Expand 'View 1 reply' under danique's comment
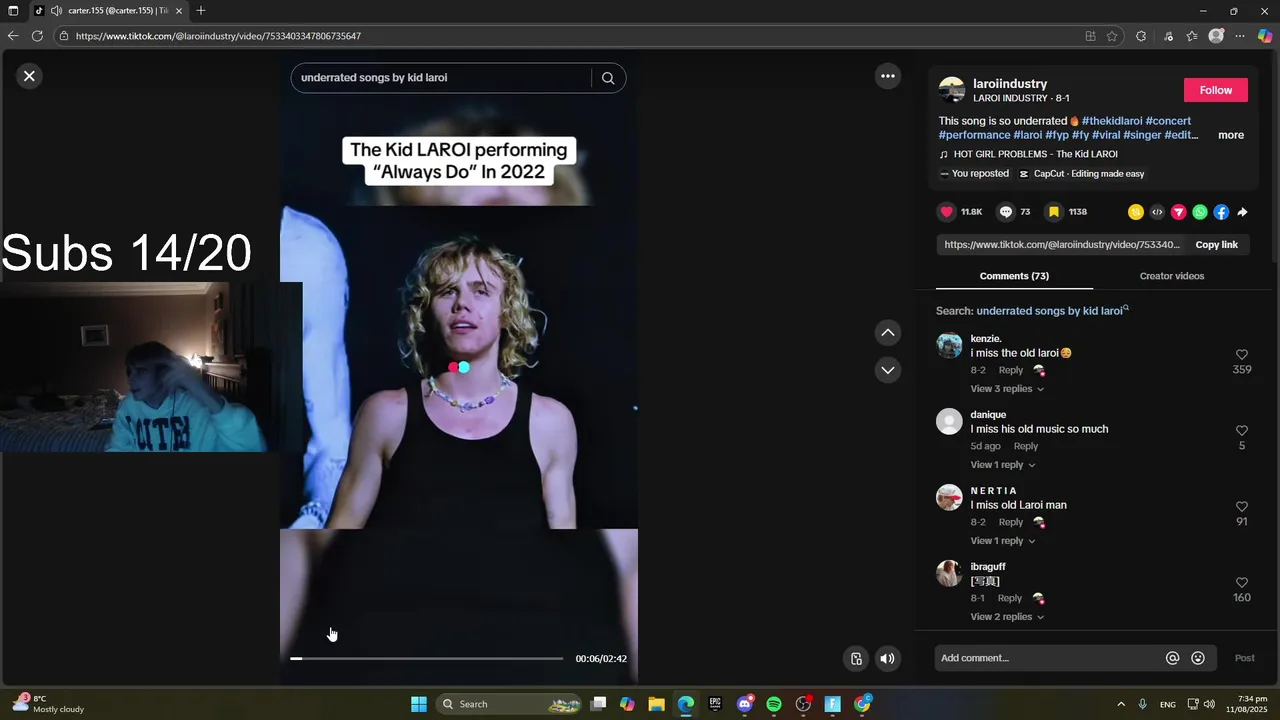 [1003, 465]
